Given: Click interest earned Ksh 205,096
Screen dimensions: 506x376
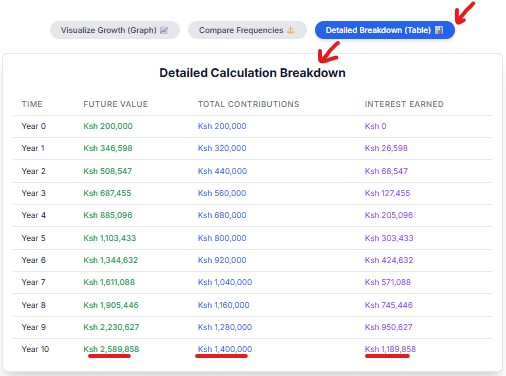Looking at the screenshot, I should [389, 215].
